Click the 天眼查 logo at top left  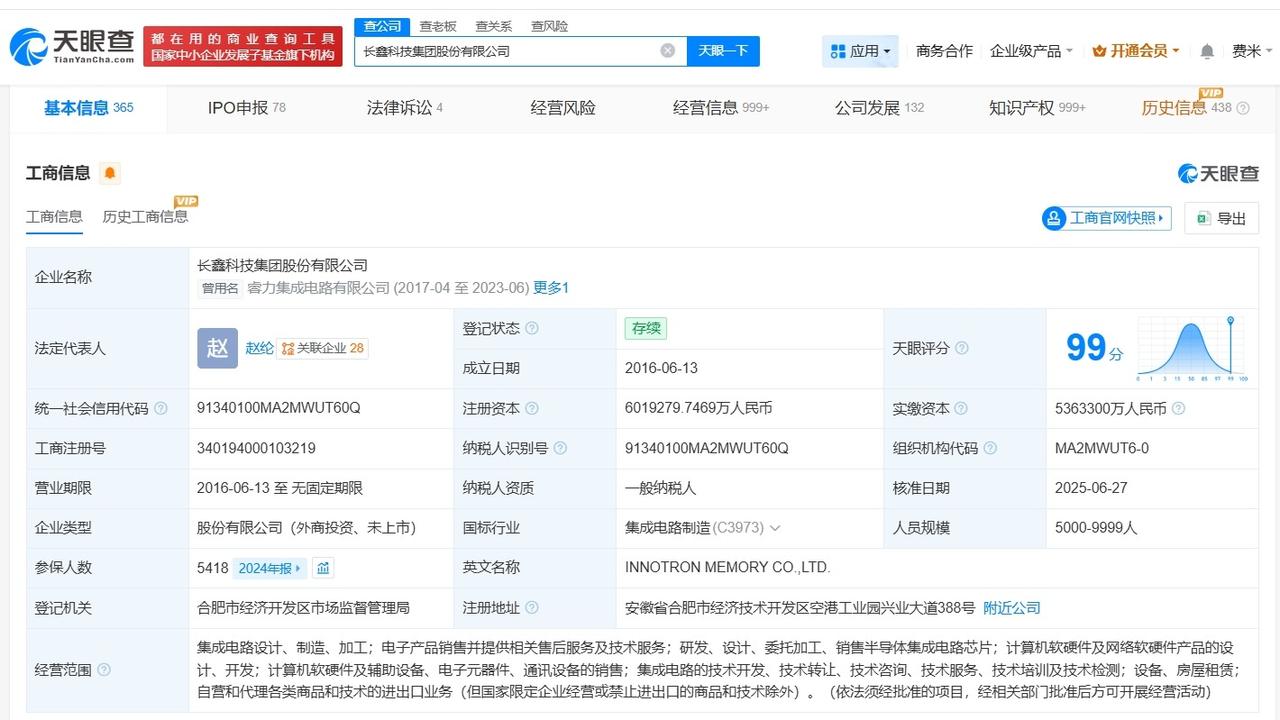coord(71,46)
